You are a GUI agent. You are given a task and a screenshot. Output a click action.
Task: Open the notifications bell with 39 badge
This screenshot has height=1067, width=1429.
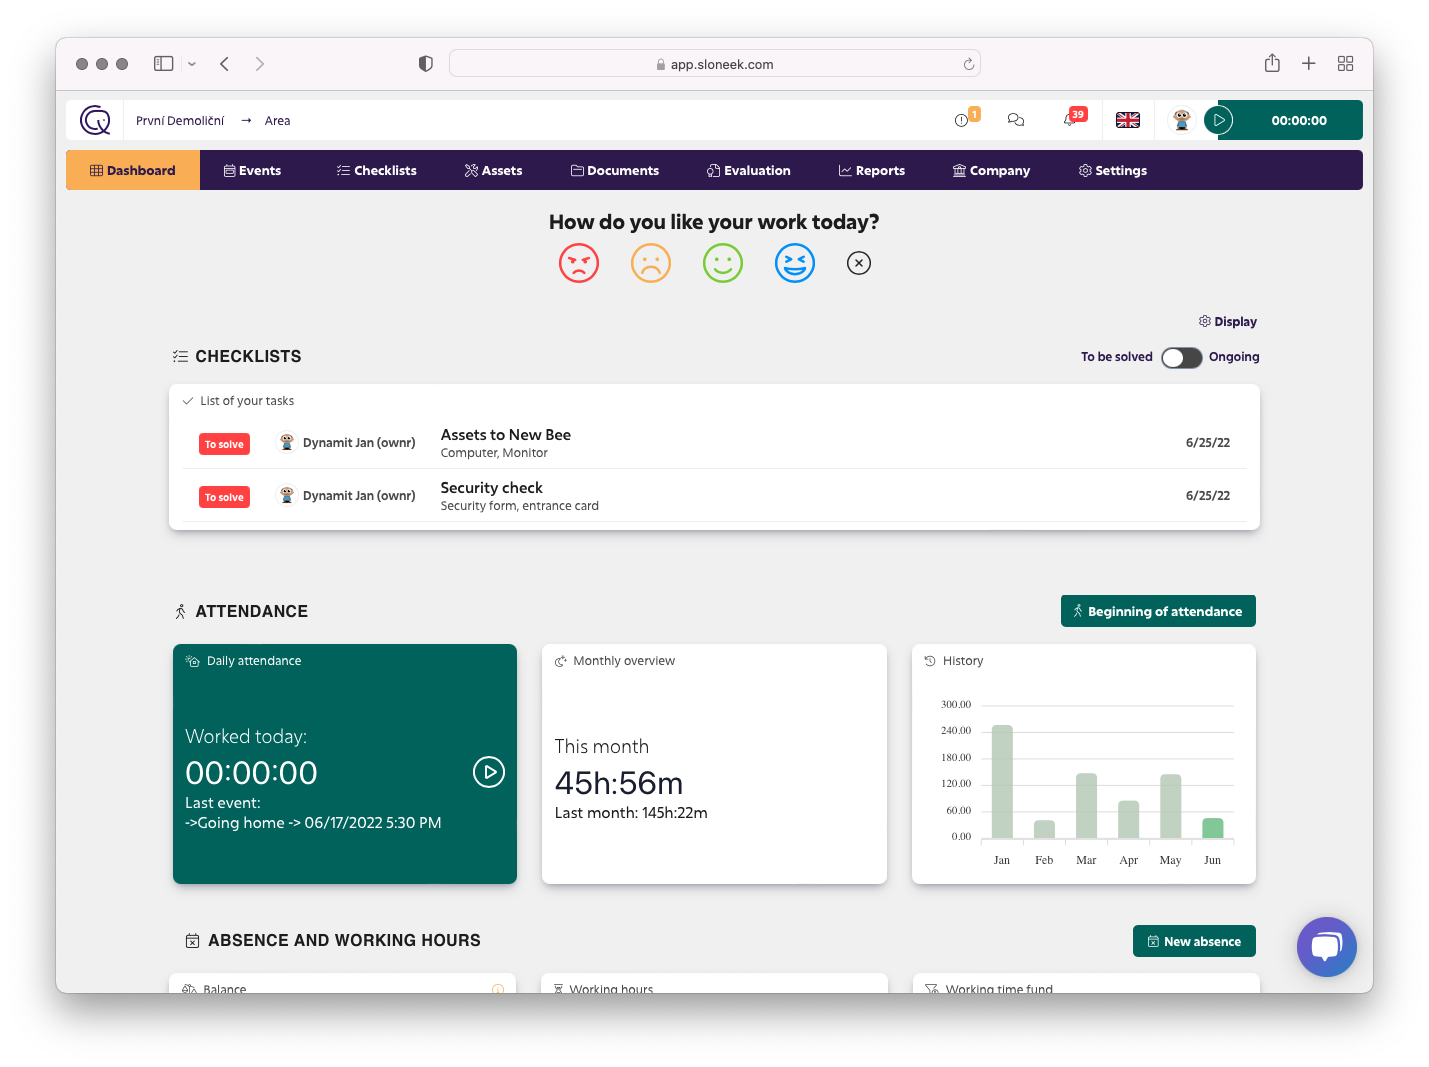[x=1071, y=120]
